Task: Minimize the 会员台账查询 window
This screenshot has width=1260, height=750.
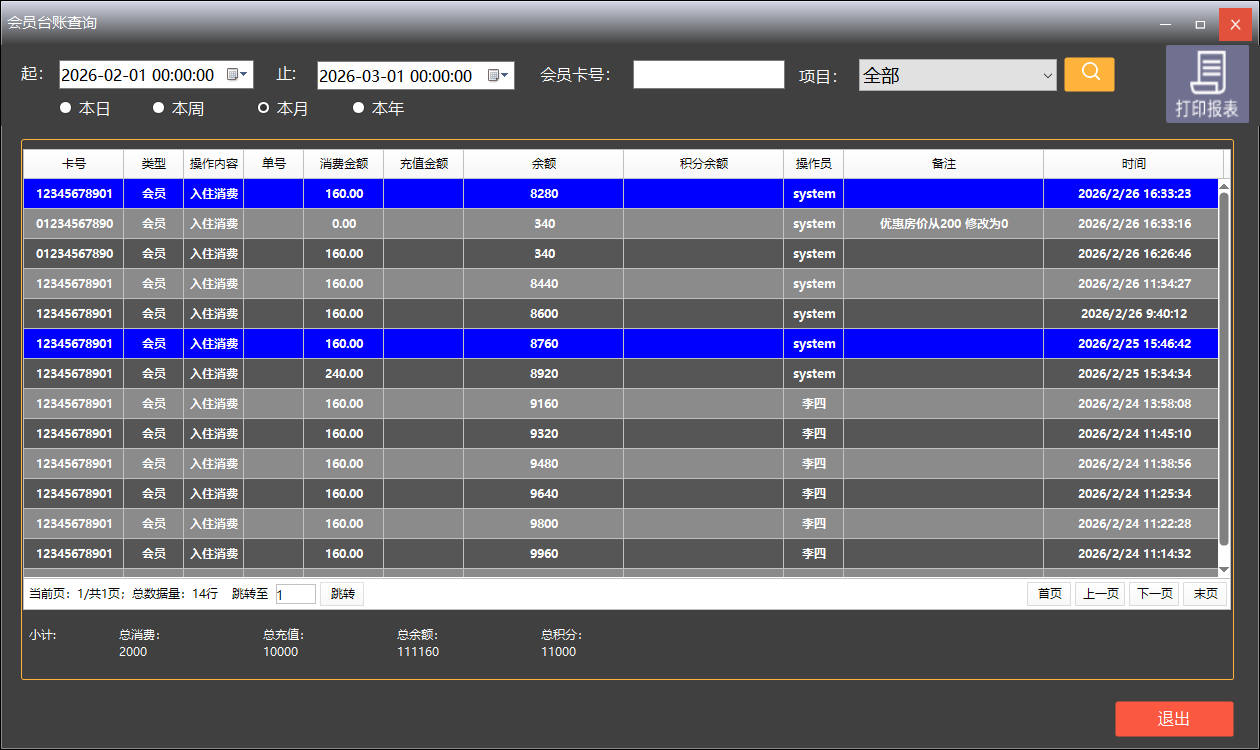Action: click(1164, 24)
